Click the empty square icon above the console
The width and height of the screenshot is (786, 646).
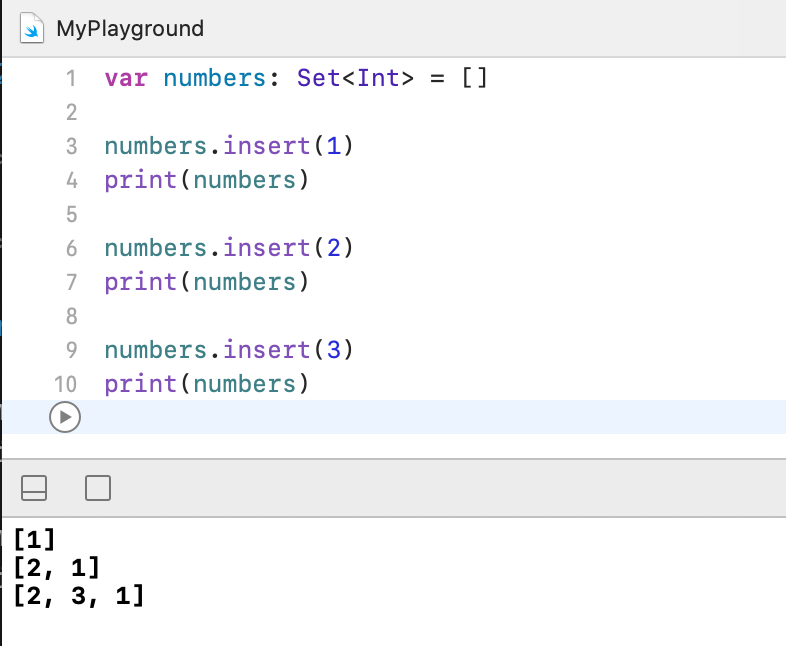coord(98,488)
